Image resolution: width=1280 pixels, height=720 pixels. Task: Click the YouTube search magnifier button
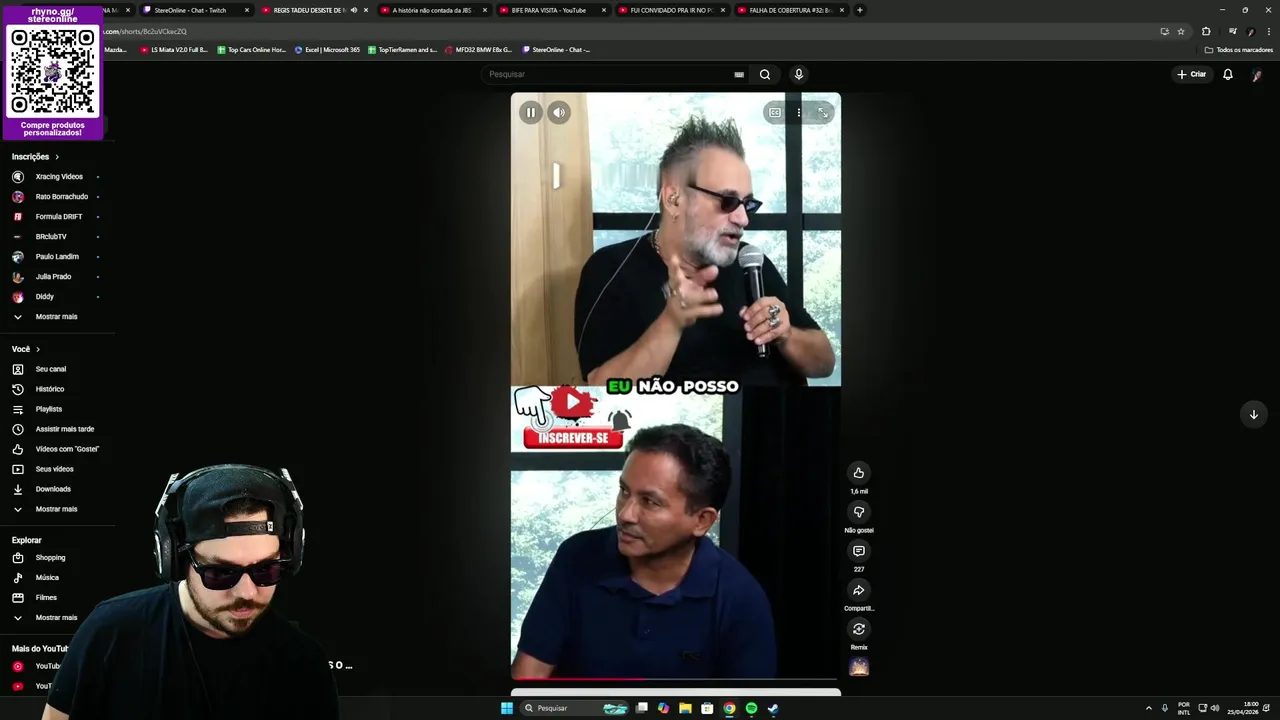pyautogui.click(x=765, y=74)
